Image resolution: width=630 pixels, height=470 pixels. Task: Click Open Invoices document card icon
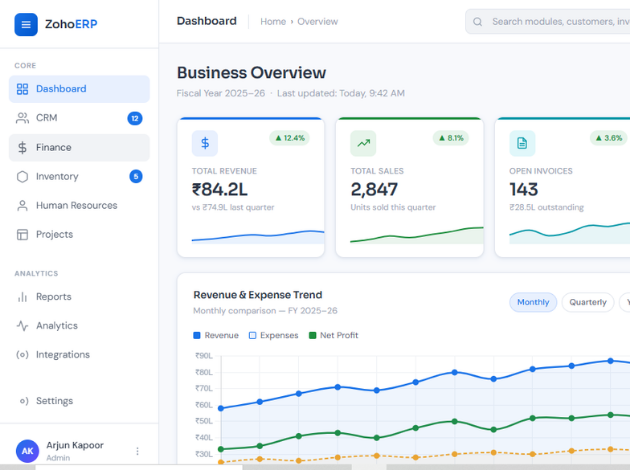click(522, 143)
